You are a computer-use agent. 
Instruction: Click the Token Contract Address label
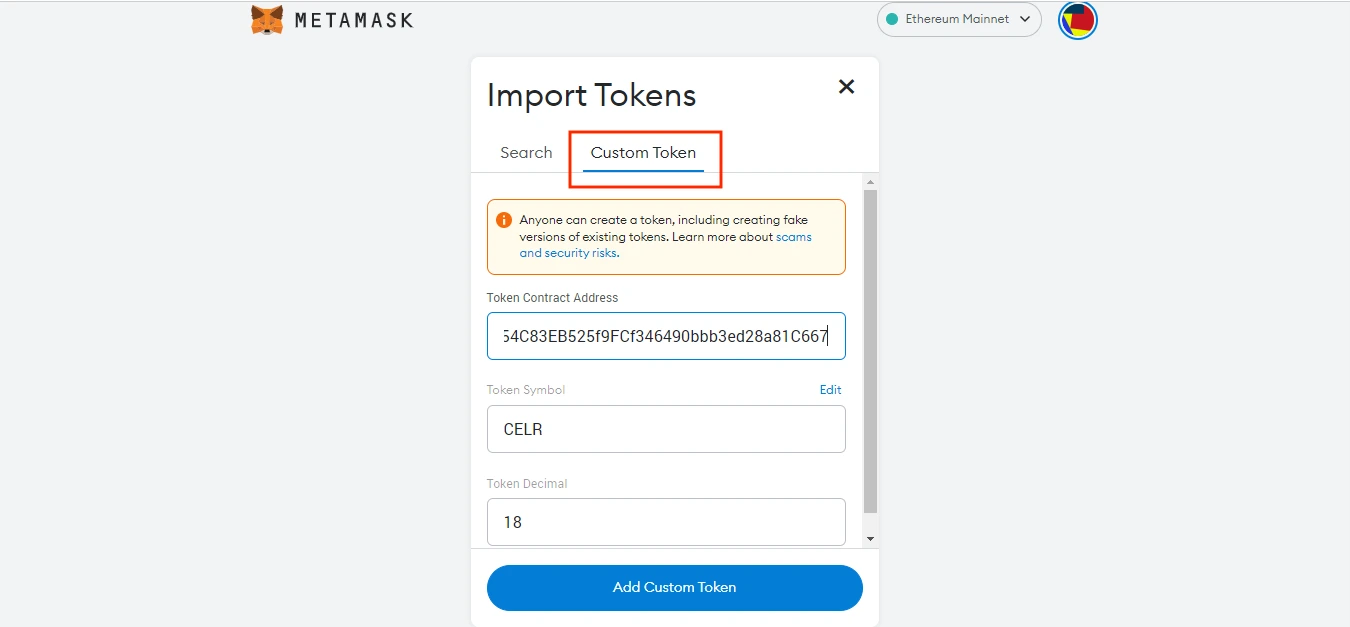tap(552, 298)
